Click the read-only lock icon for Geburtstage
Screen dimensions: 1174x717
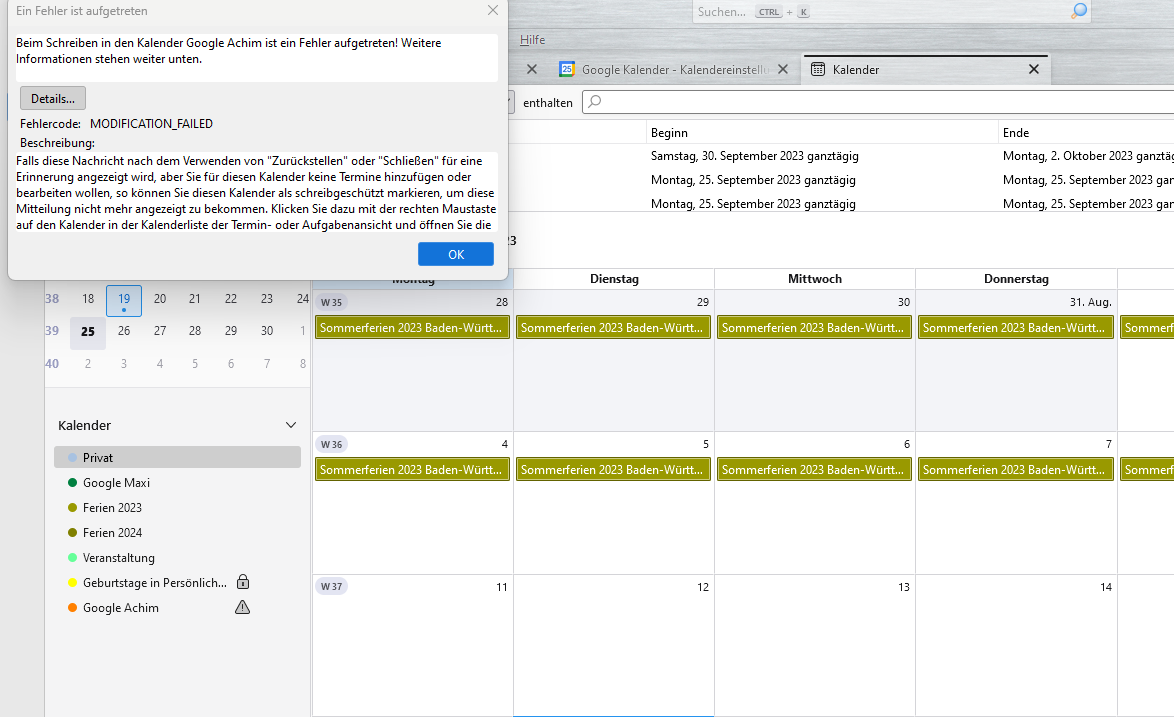pyautogui.click(x=243, y=582)
